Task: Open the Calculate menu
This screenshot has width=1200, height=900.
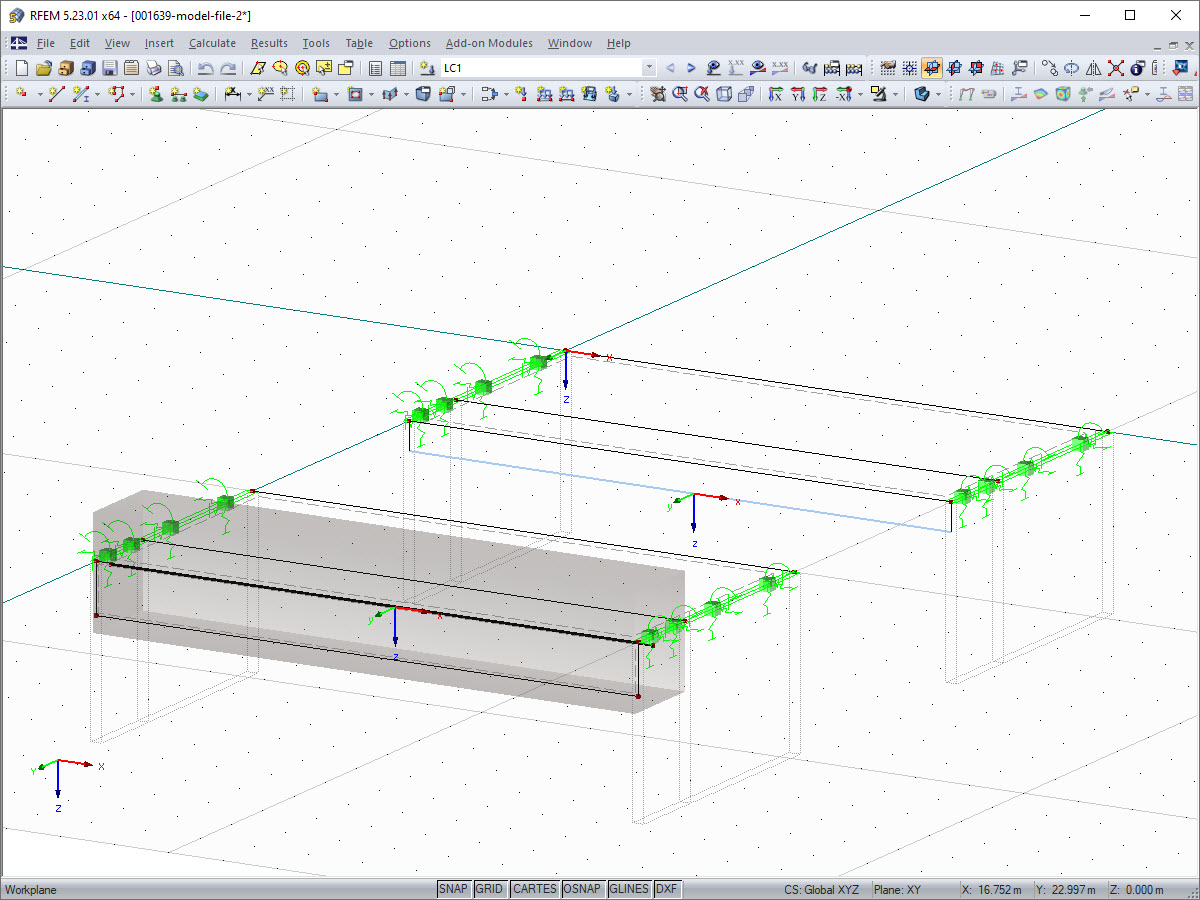Action: (212, 43)
